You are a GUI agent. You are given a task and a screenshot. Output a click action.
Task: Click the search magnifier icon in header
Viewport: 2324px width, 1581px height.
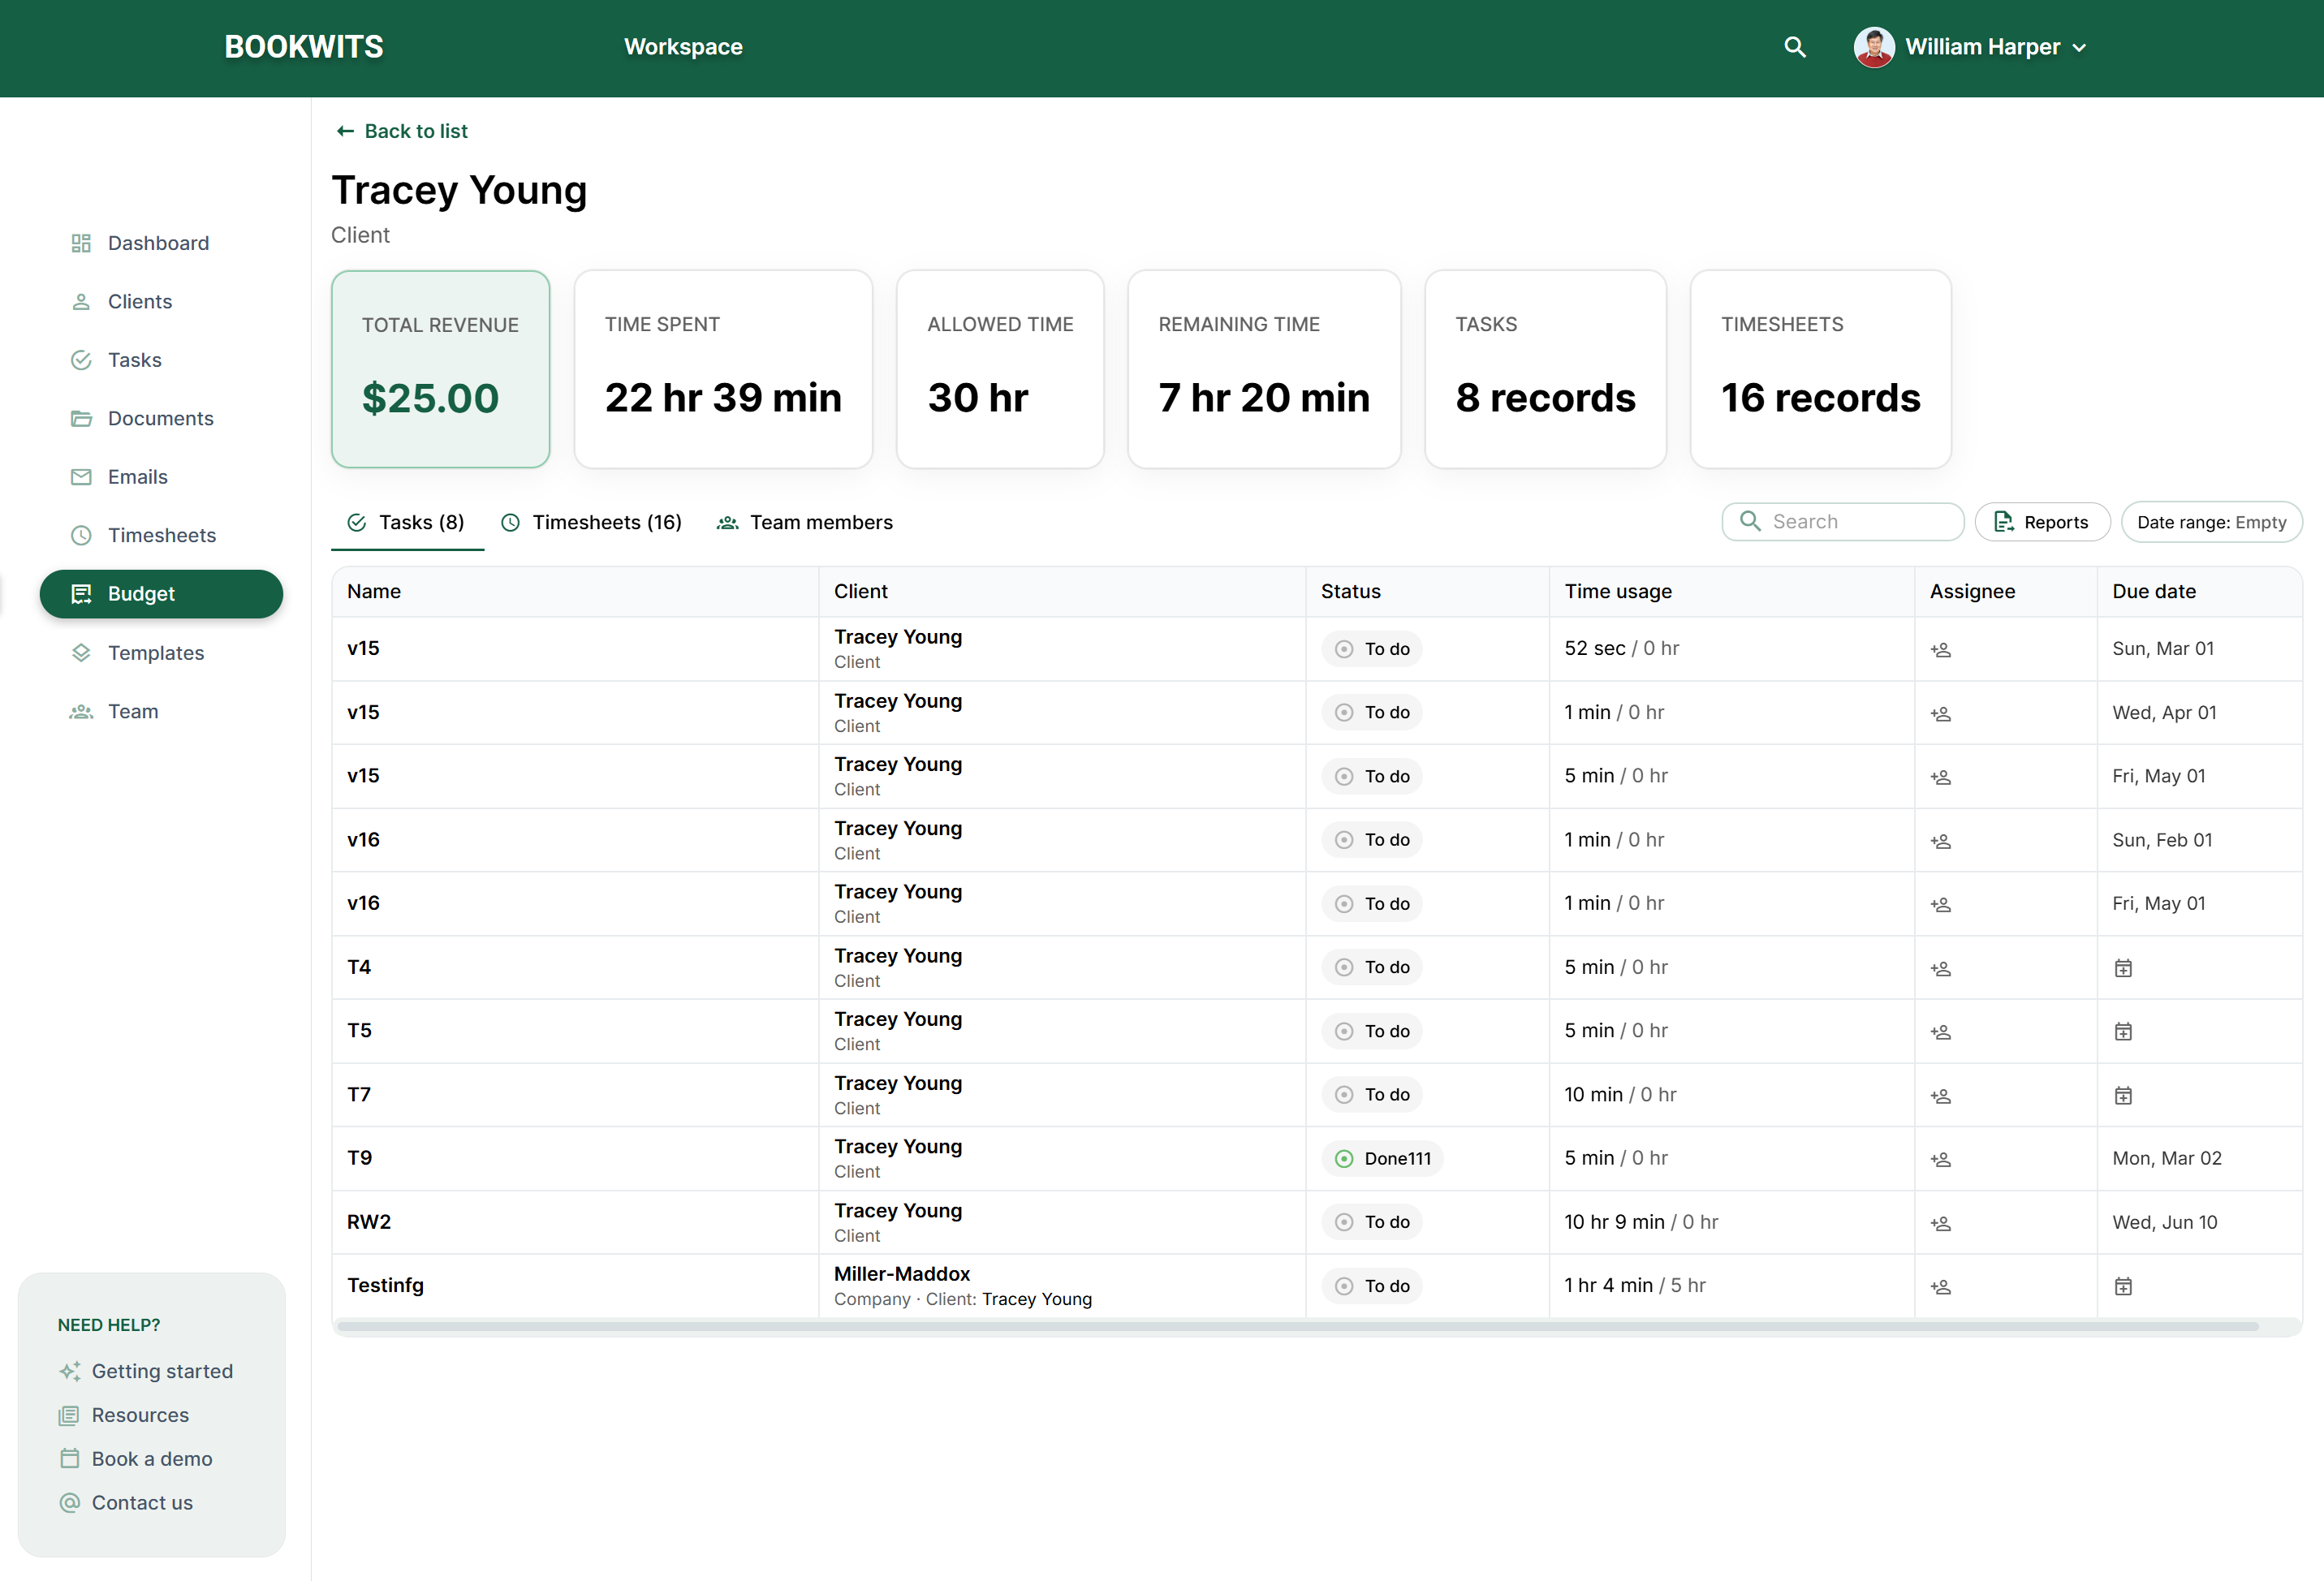tap(1794, 47)
